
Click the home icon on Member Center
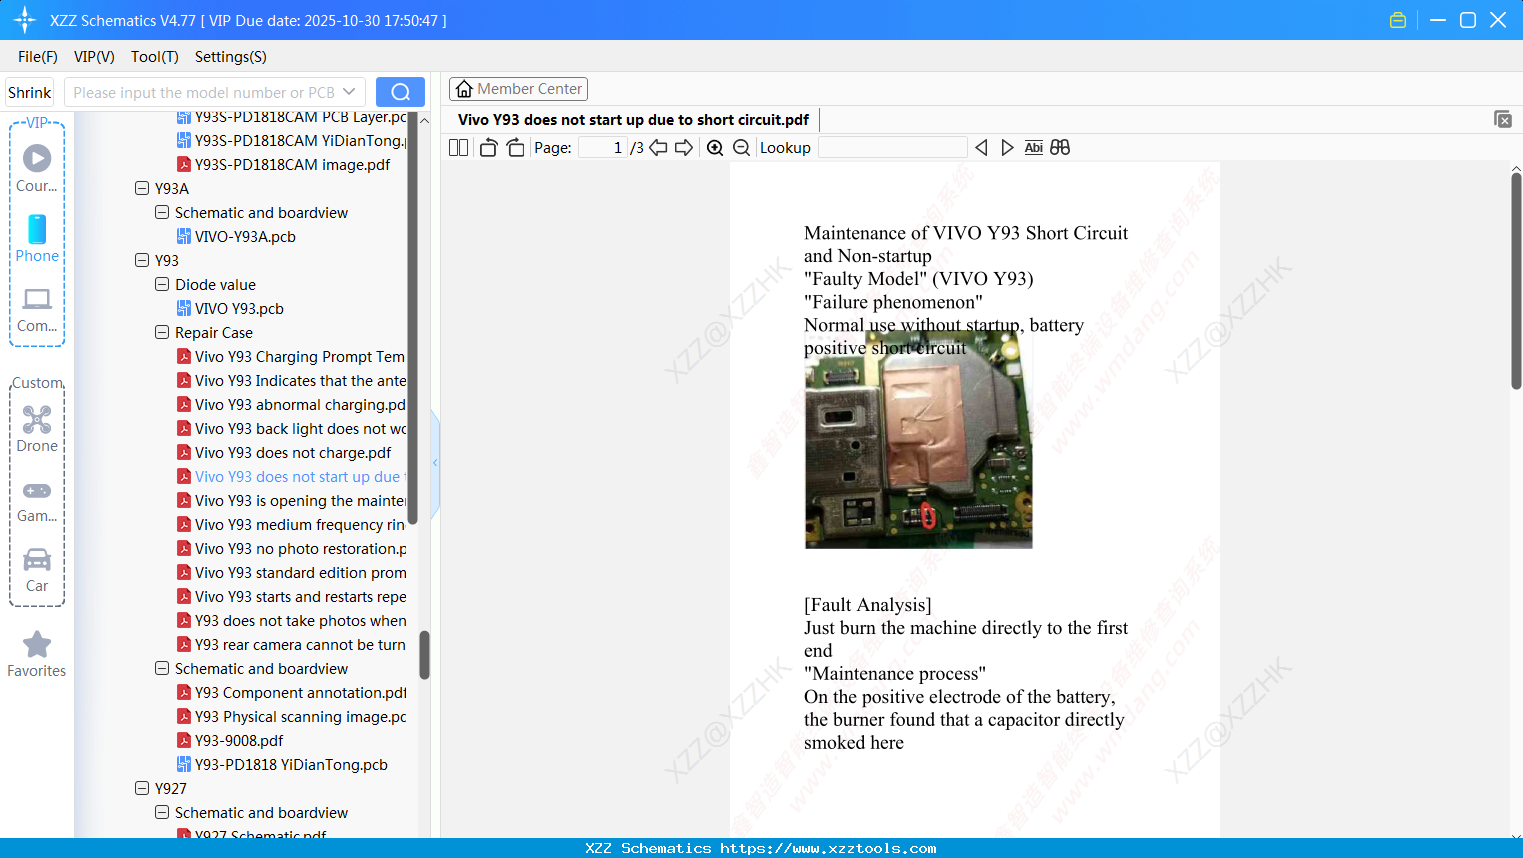point(464,89)
